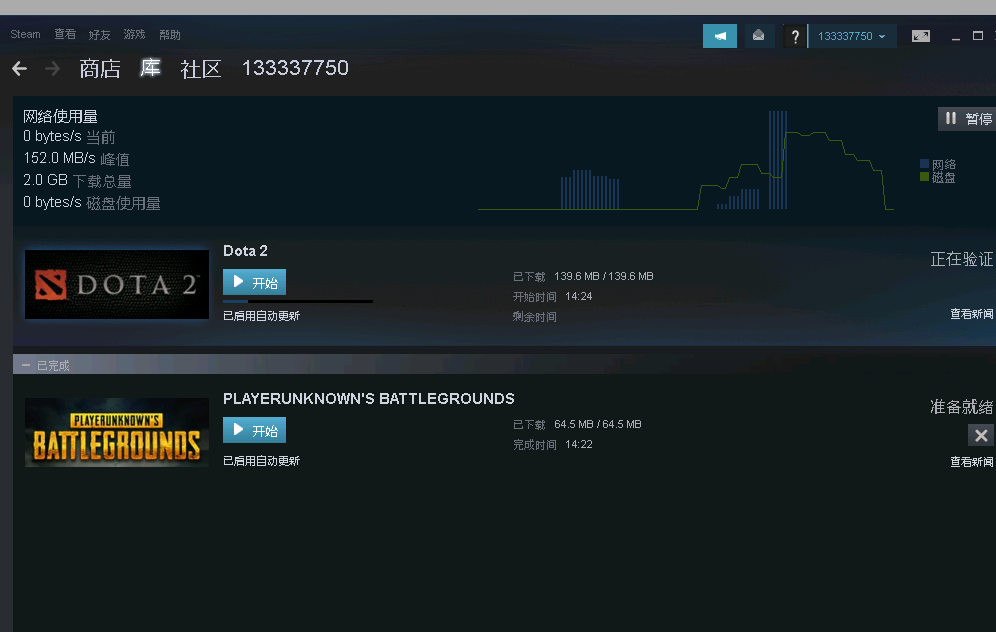996x632 pixels.
Task: Open the 查看 menu
Action: (65, 34)
